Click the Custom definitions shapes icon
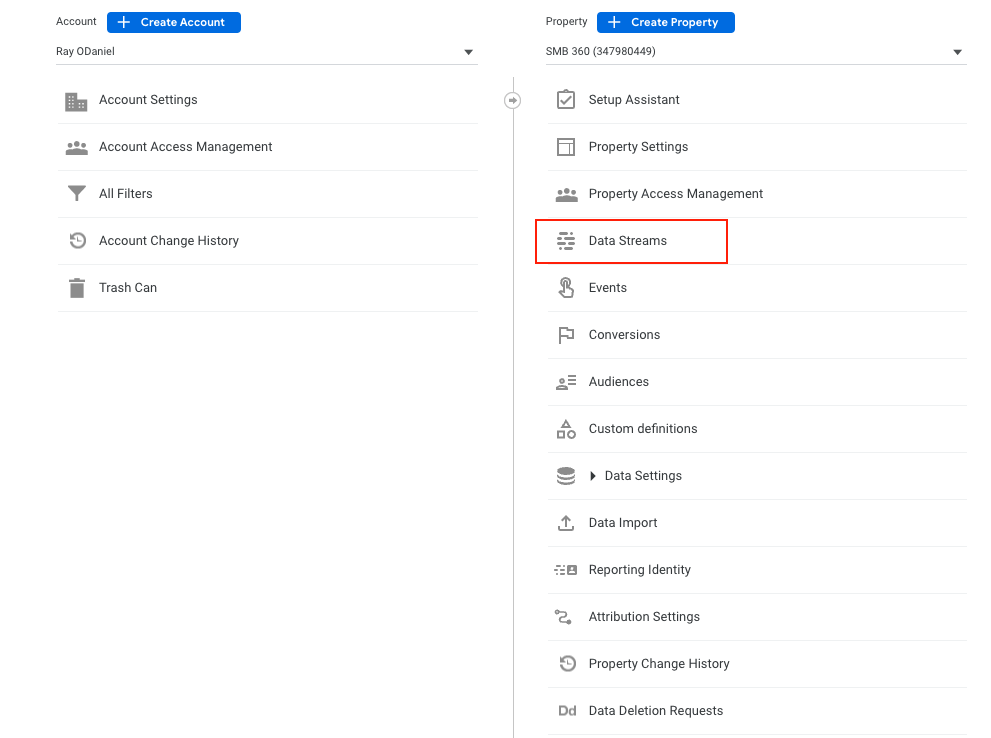991x738 pixels. 566,429
